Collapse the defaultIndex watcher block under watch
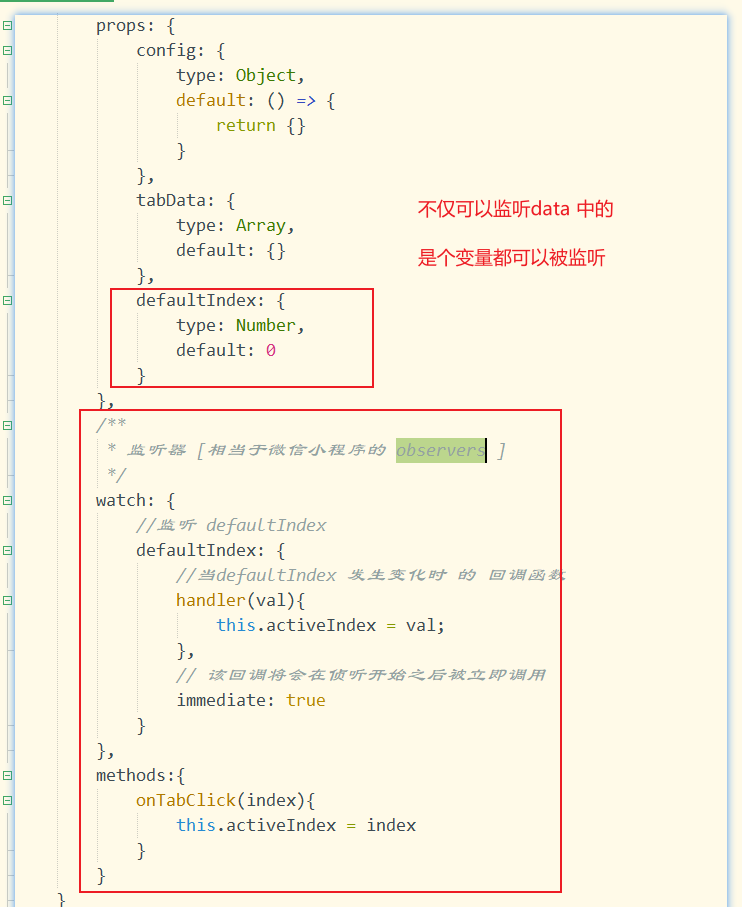 (x=8, y=550)
